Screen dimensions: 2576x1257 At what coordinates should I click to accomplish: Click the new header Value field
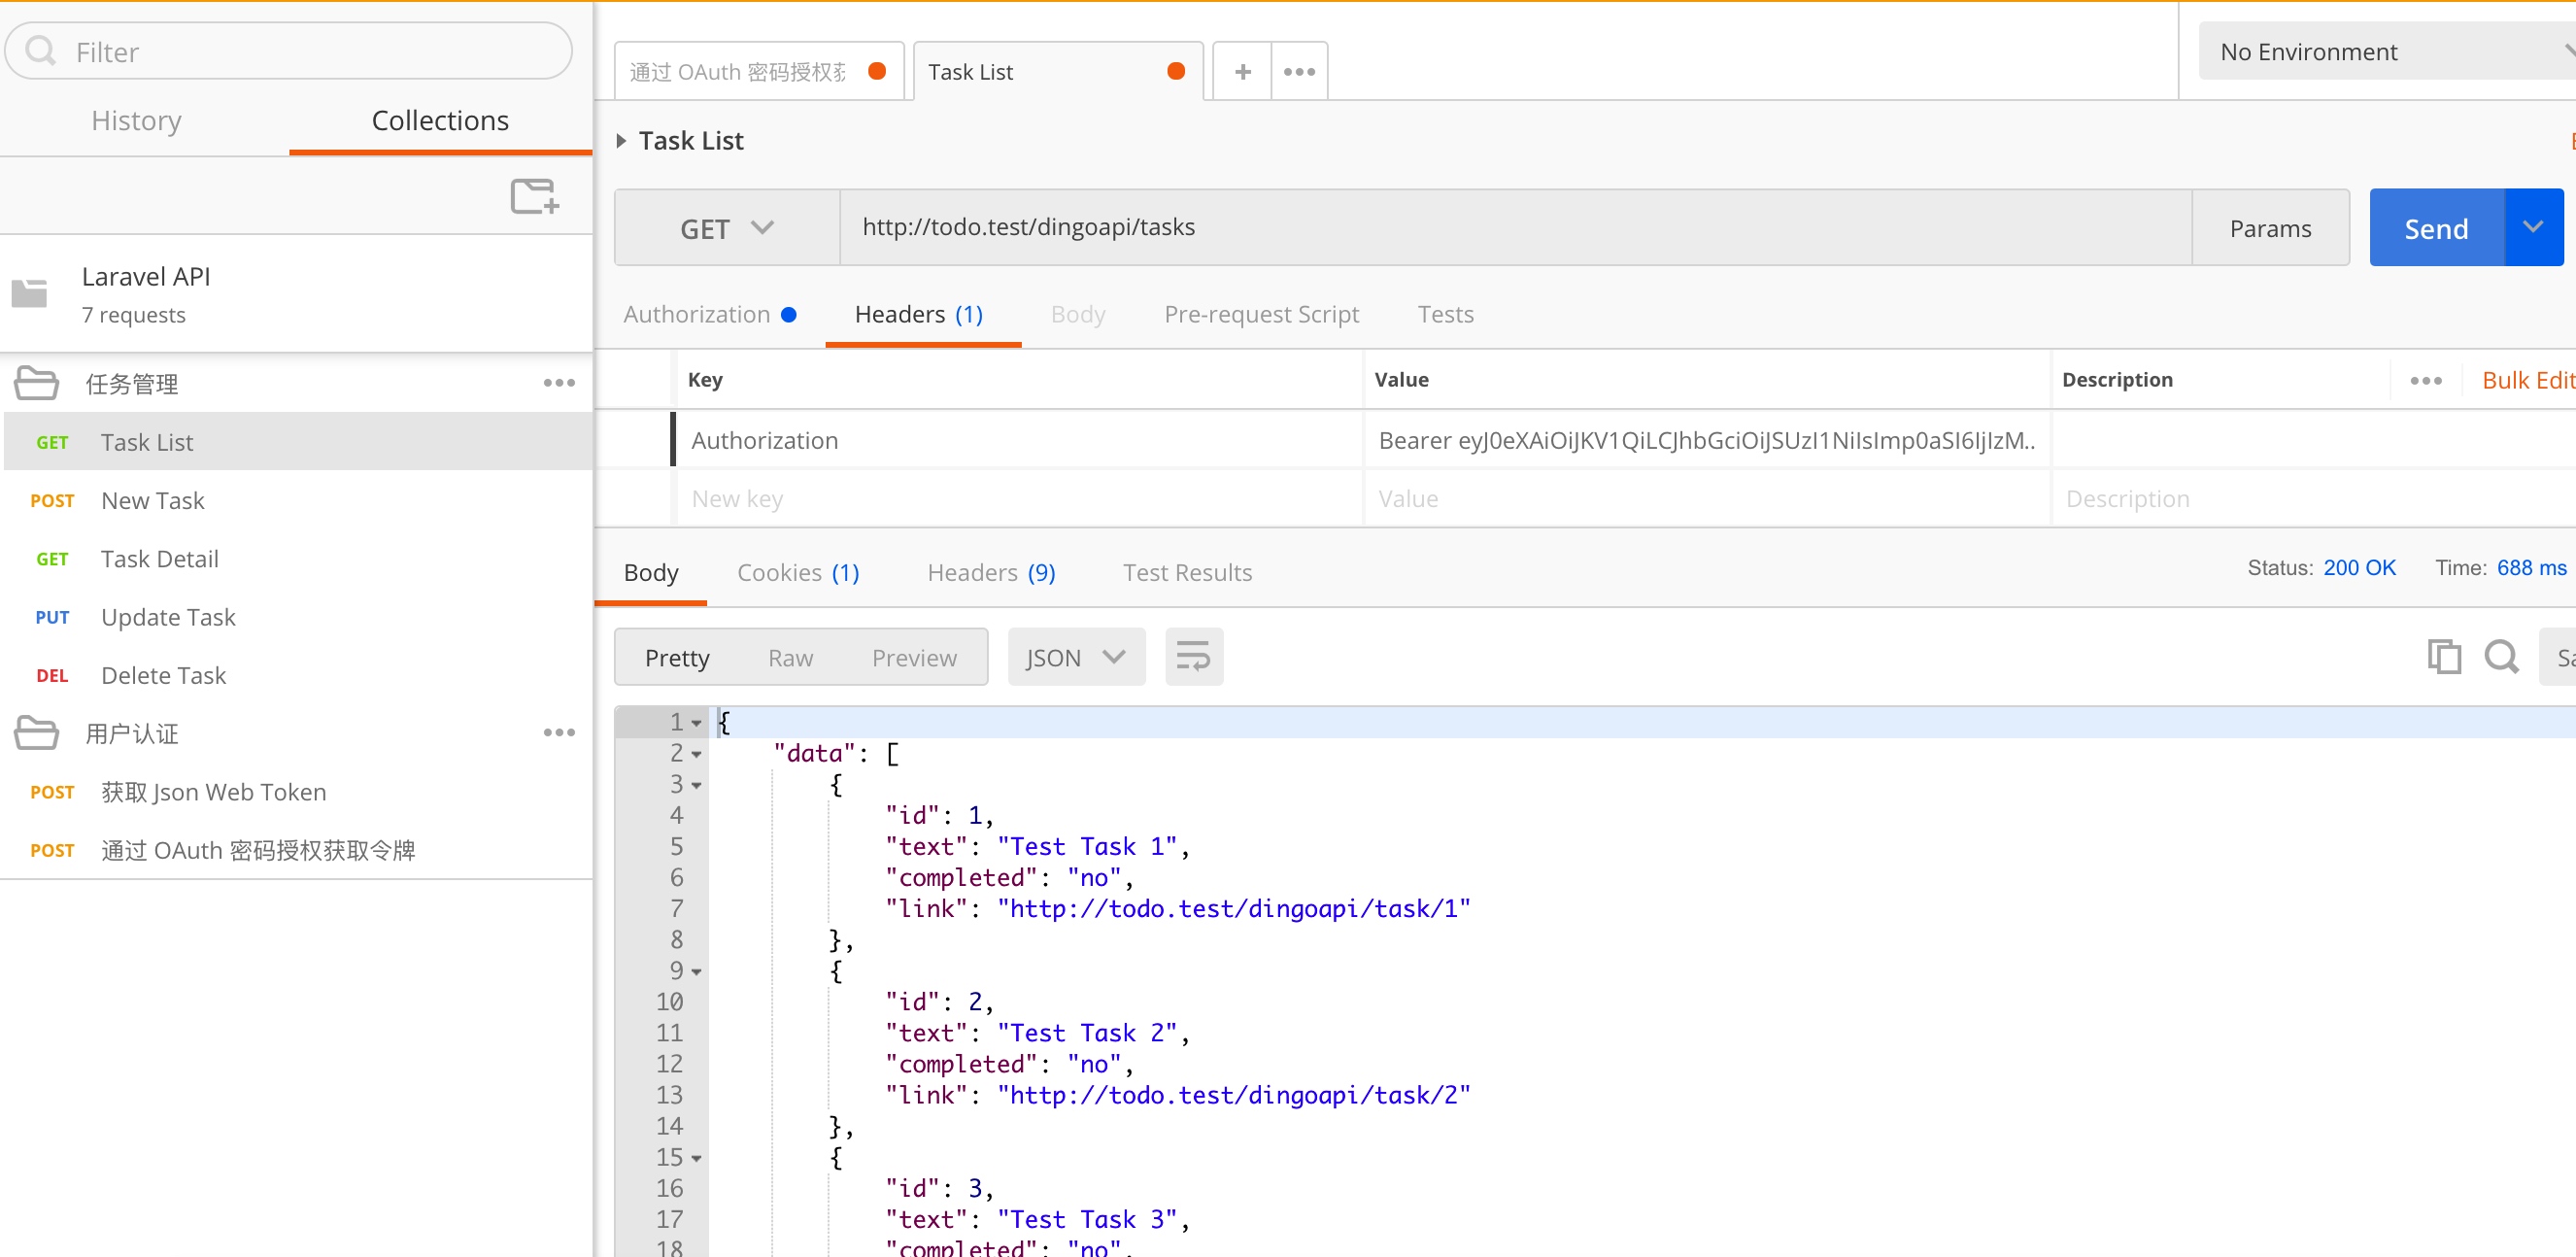click(1707, 498)
